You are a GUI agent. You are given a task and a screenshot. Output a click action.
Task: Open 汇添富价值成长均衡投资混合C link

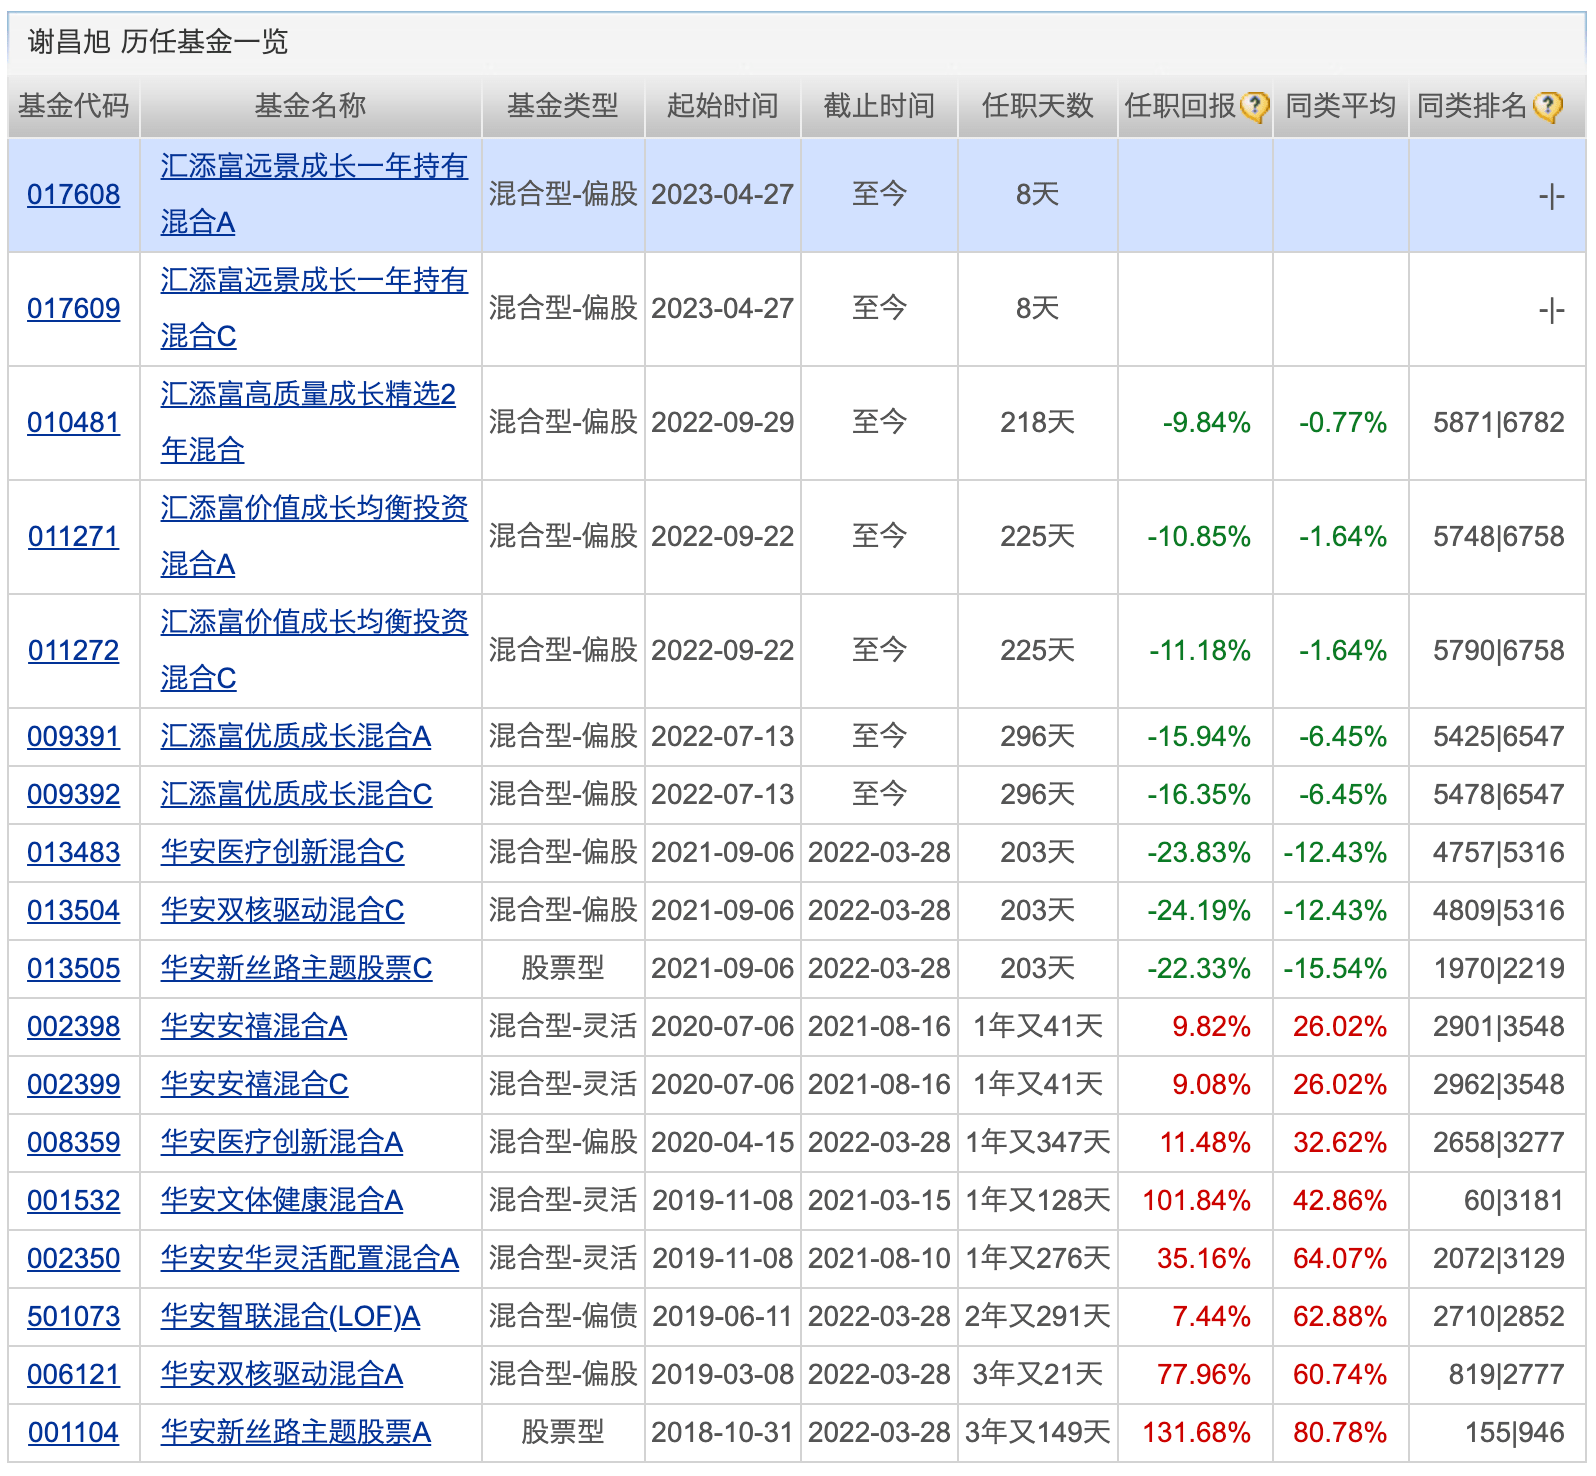pos(314,650)
